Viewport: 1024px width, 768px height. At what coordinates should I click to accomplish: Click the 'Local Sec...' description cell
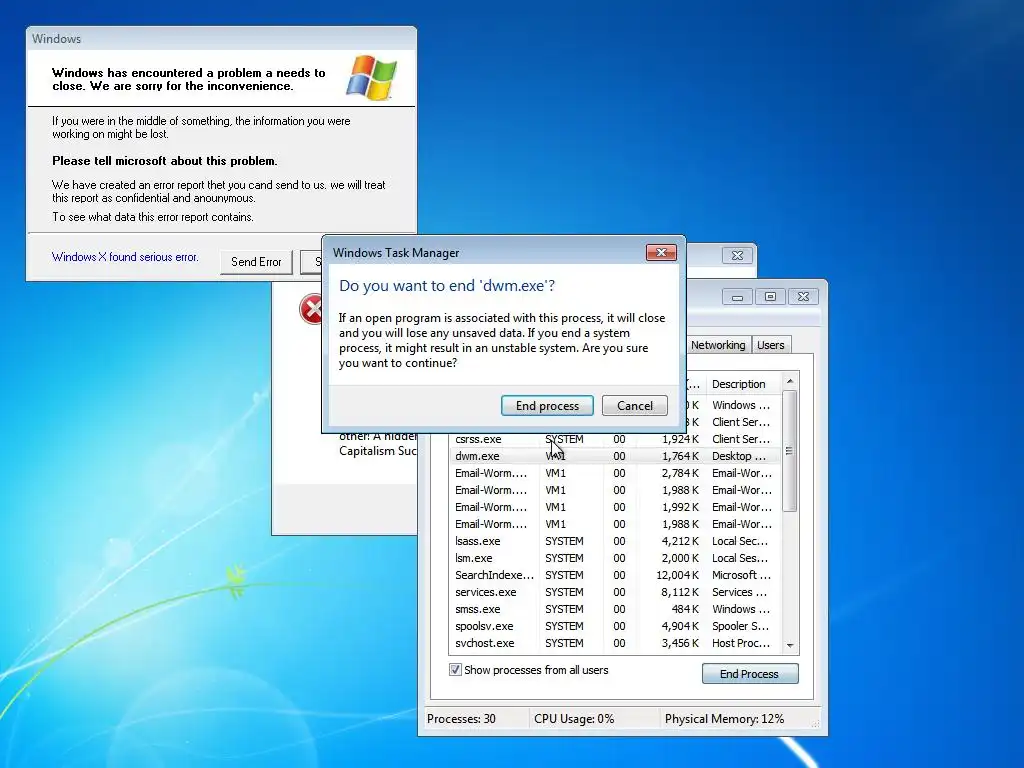point(740,541)
